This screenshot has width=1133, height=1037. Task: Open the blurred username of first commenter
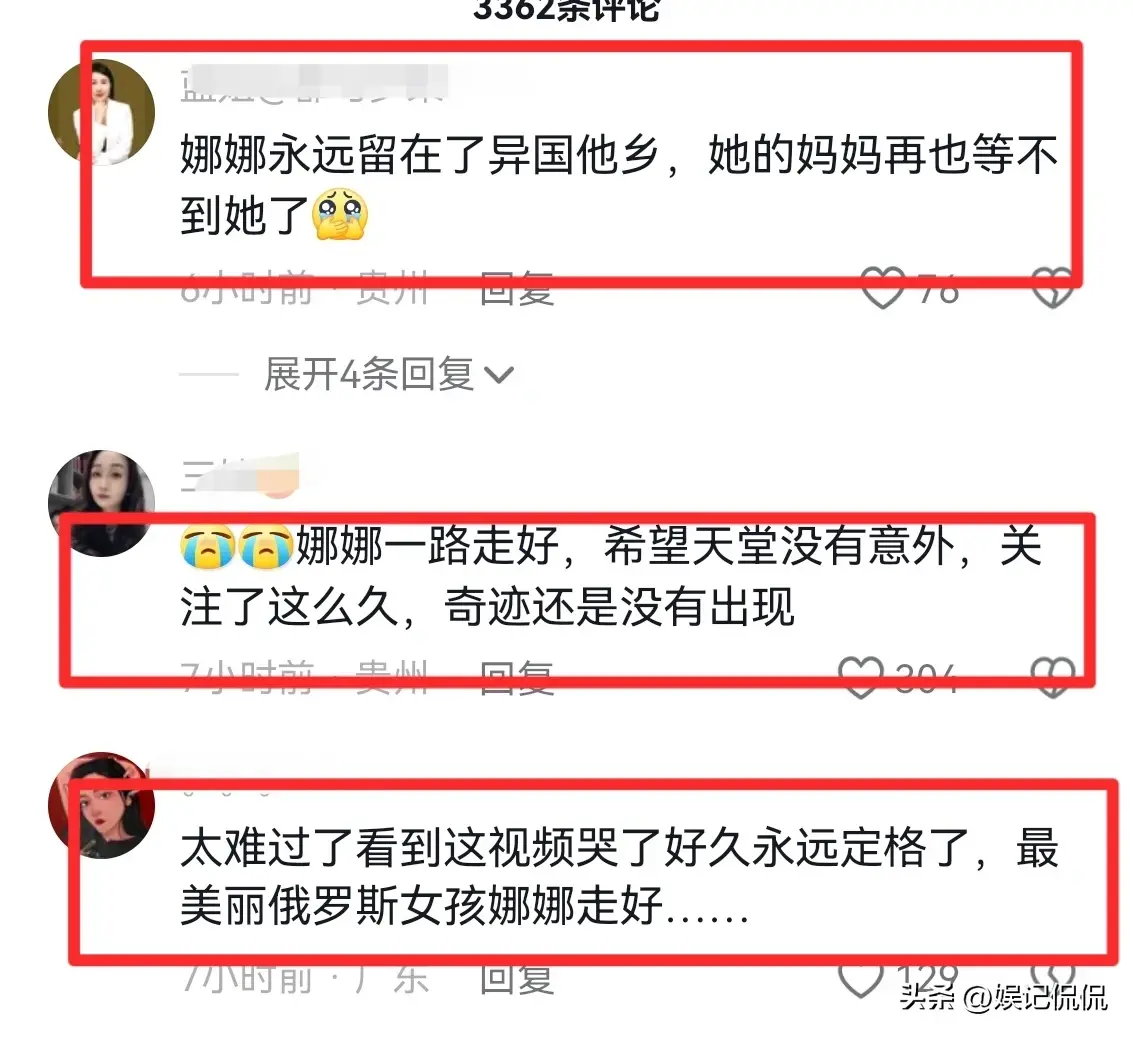coord(314,83)
